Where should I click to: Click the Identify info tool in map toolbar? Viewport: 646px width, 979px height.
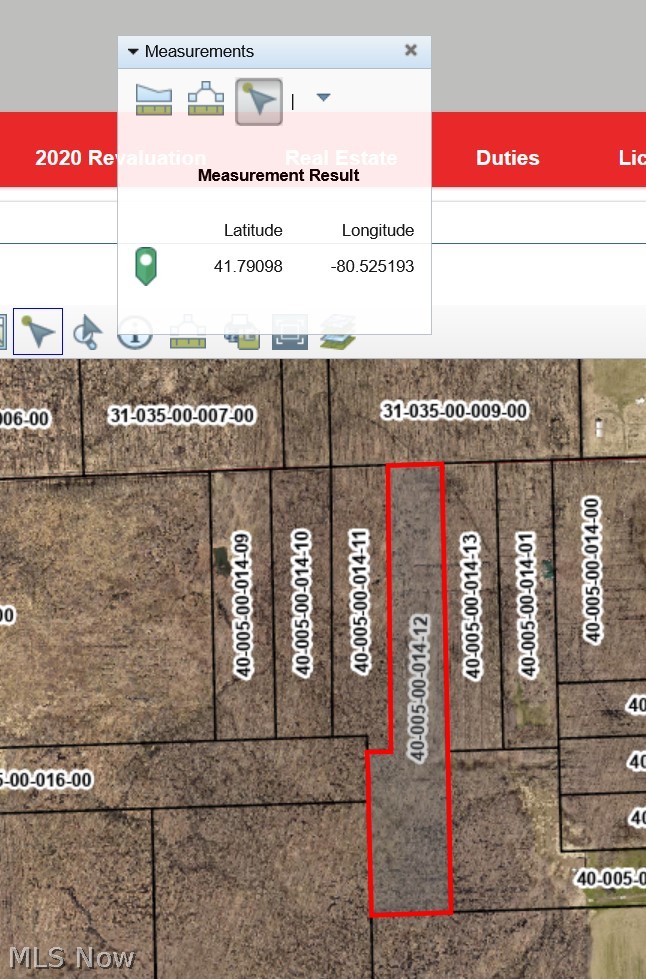[x=135, y=332]
